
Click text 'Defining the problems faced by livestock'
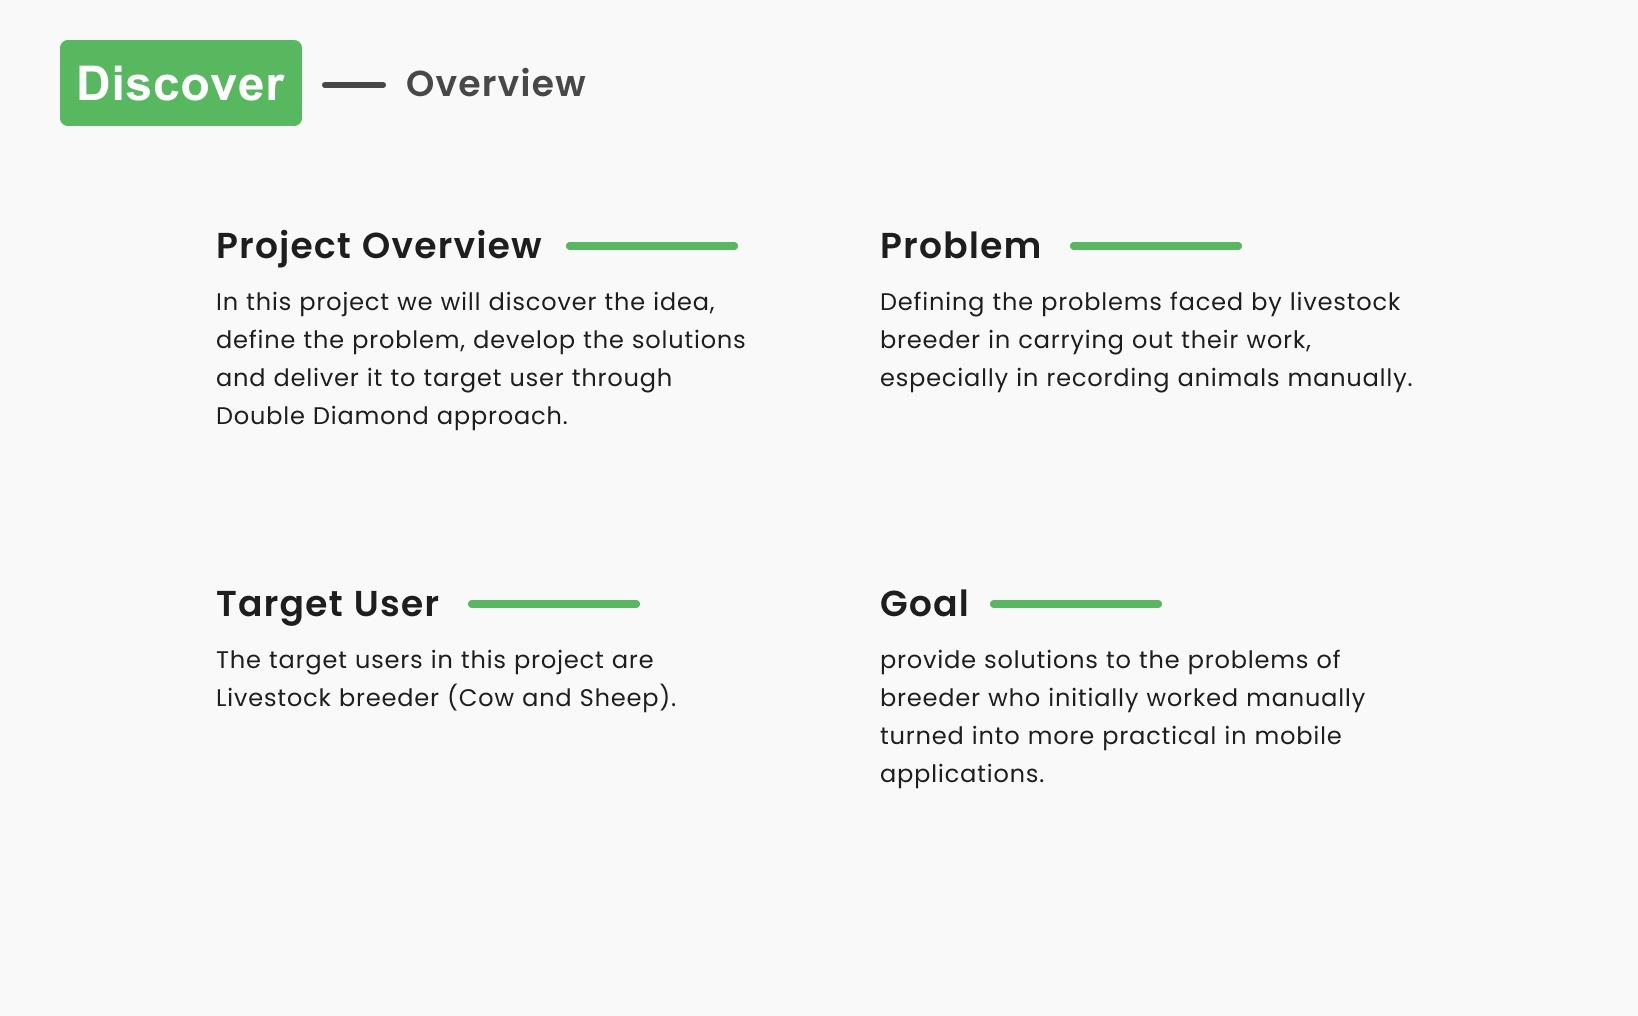coord(1140,302)
